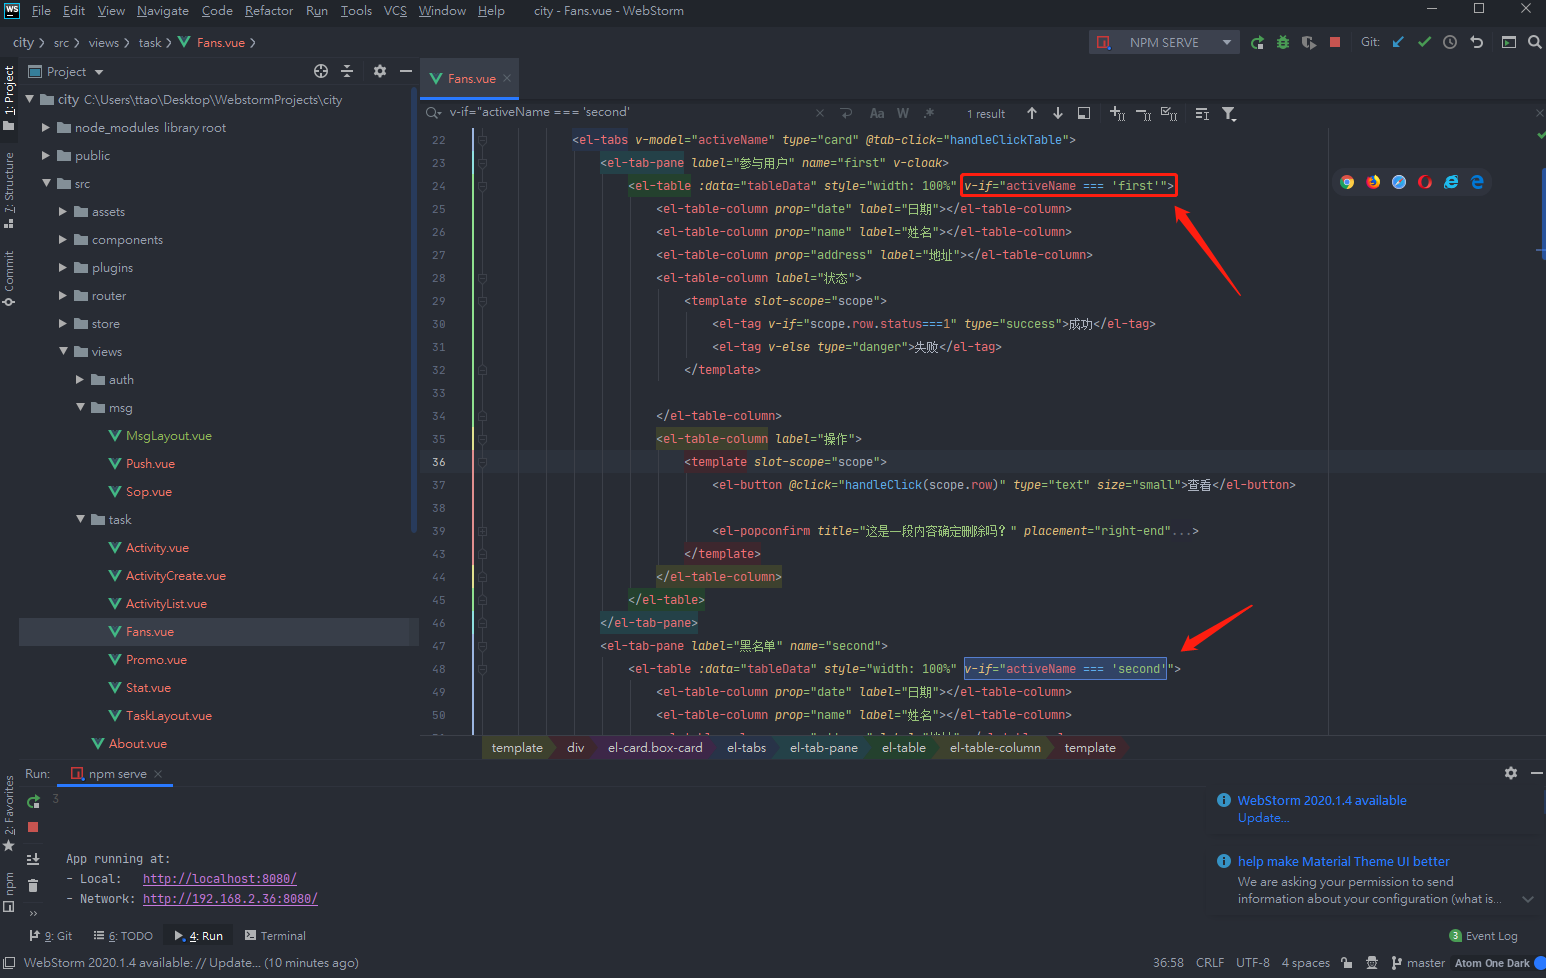Click the green Debug bug icon
The width and height of the screenshot is (1546, 978).
click(1283, 42)
